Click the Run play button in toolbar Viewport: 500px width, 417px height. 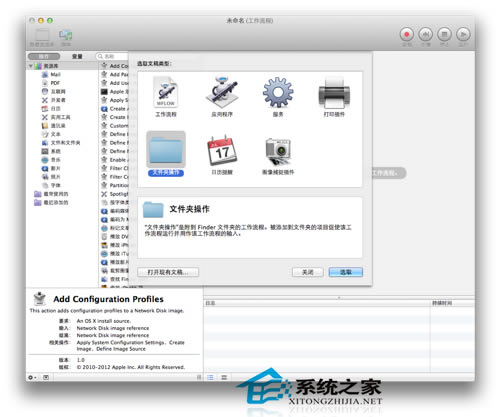point(463,34)
